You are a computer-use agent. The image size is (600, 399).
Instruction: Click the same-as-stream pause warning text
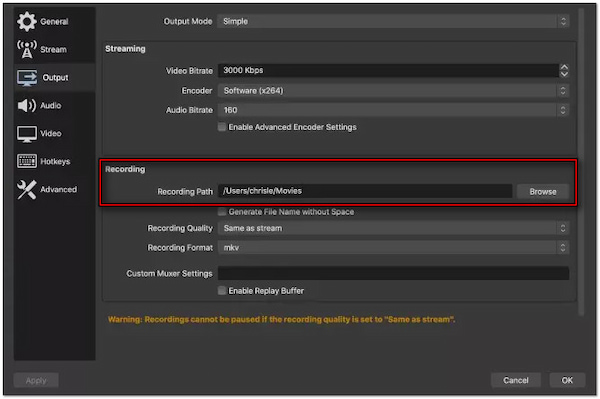coord(281,319)
